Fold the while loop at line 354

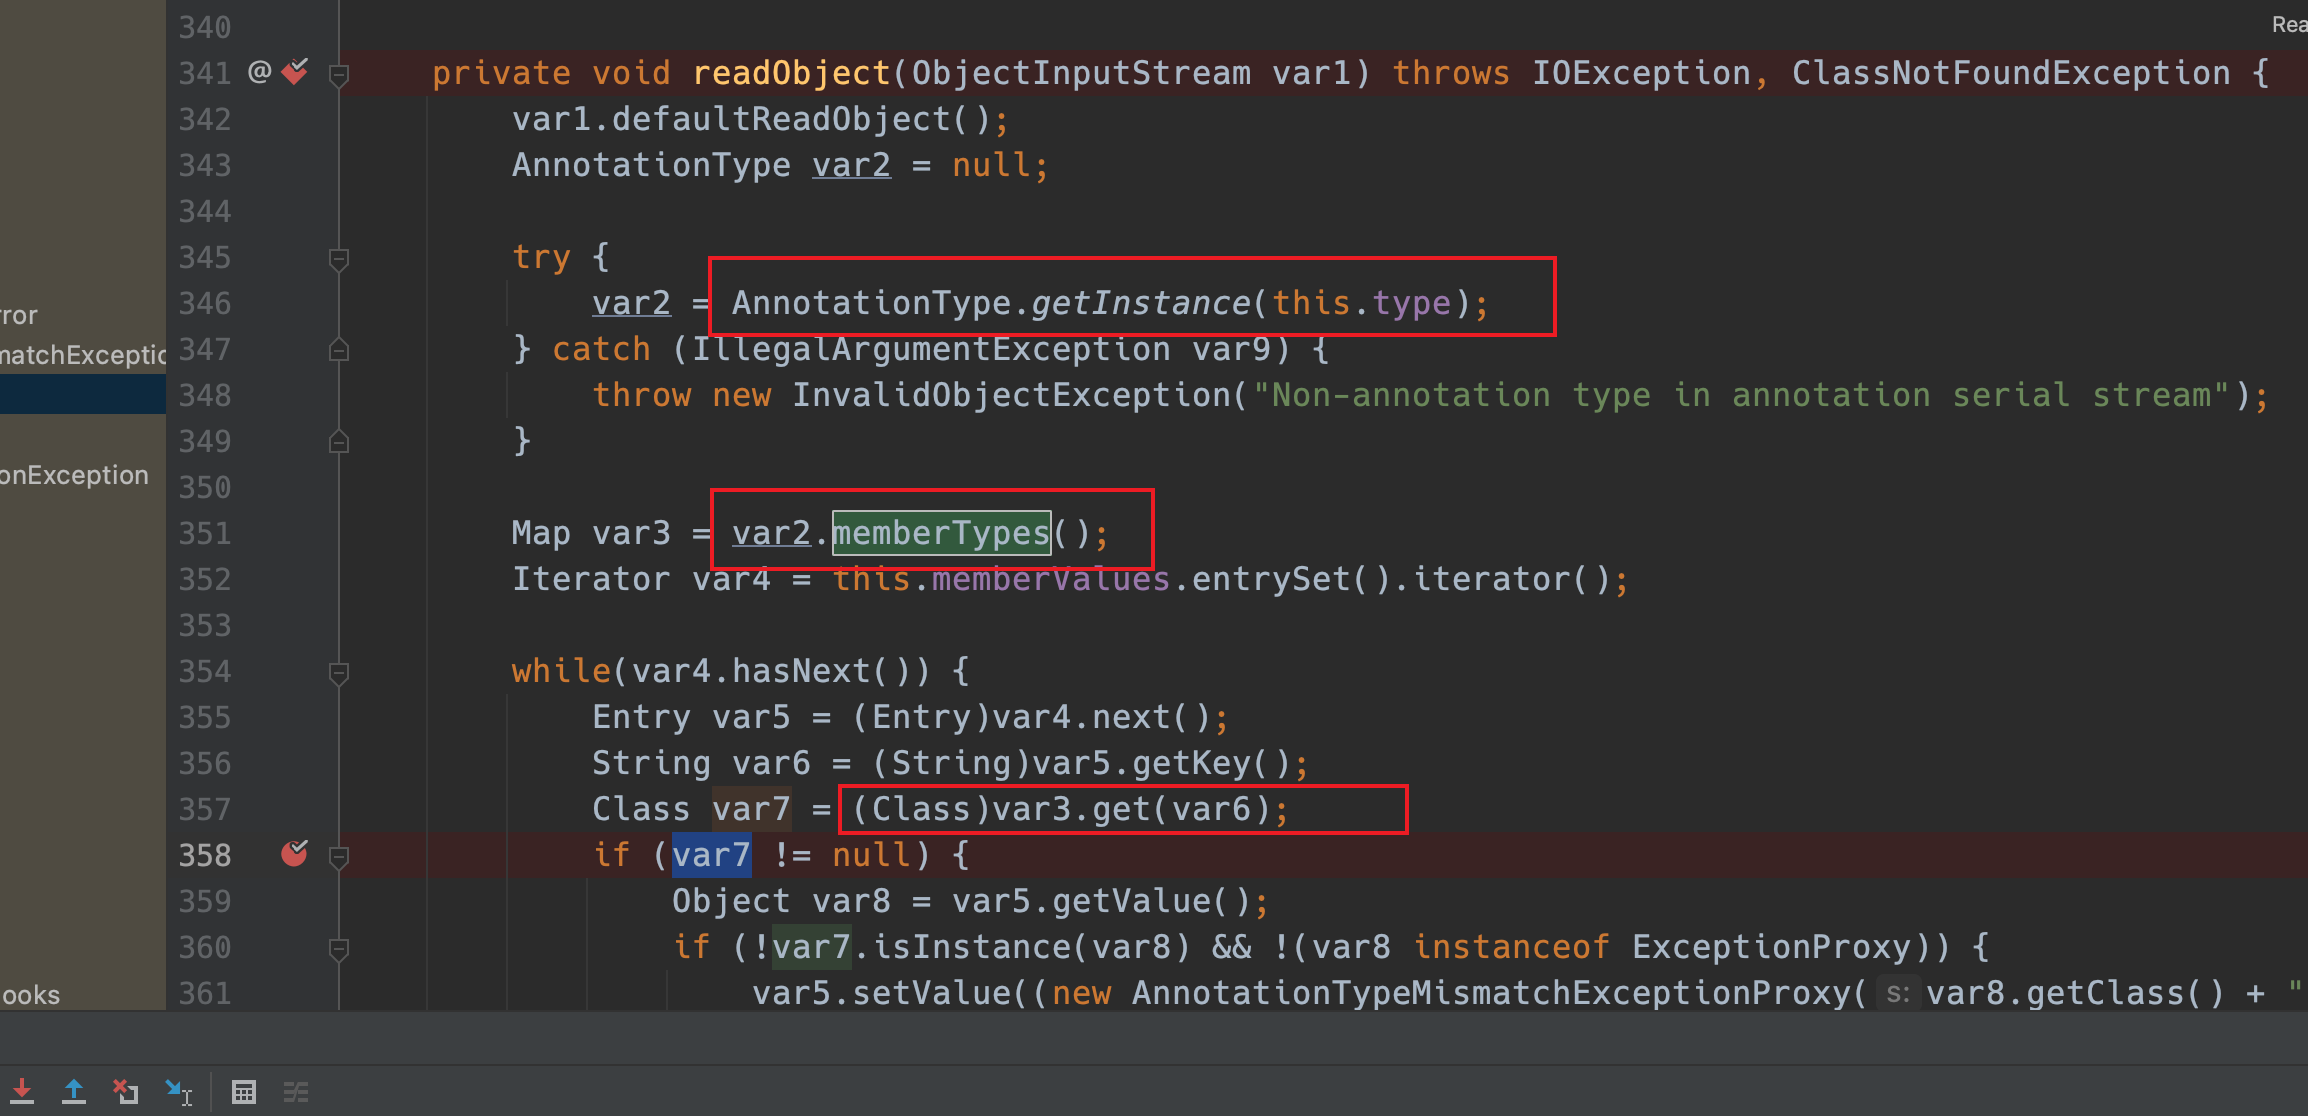(x=339, y=673)
